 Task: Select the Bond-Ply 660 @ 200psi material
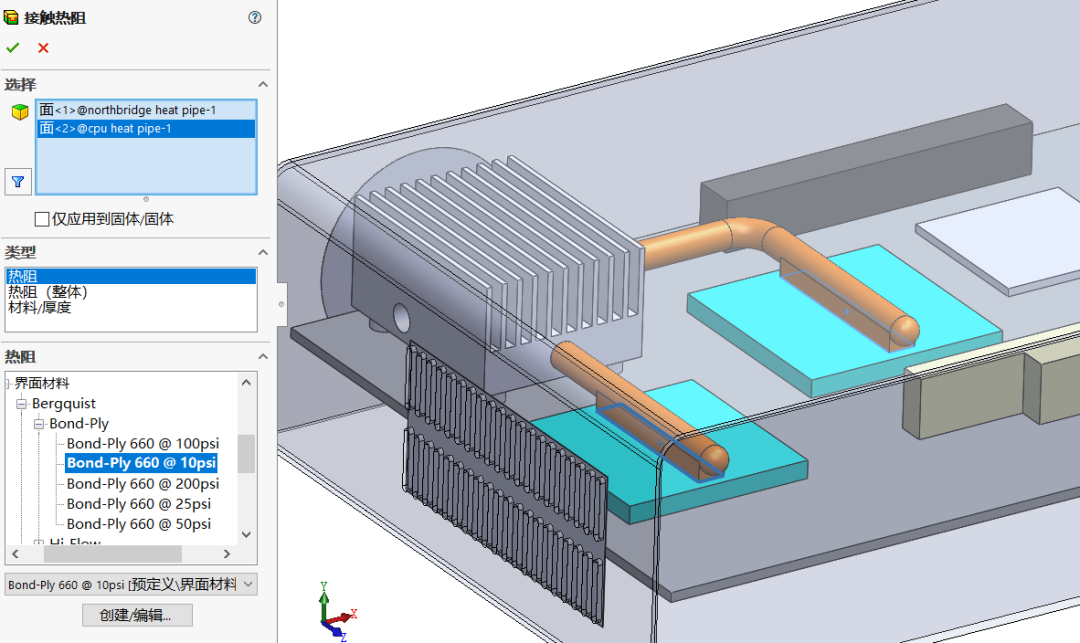[143, 483]
